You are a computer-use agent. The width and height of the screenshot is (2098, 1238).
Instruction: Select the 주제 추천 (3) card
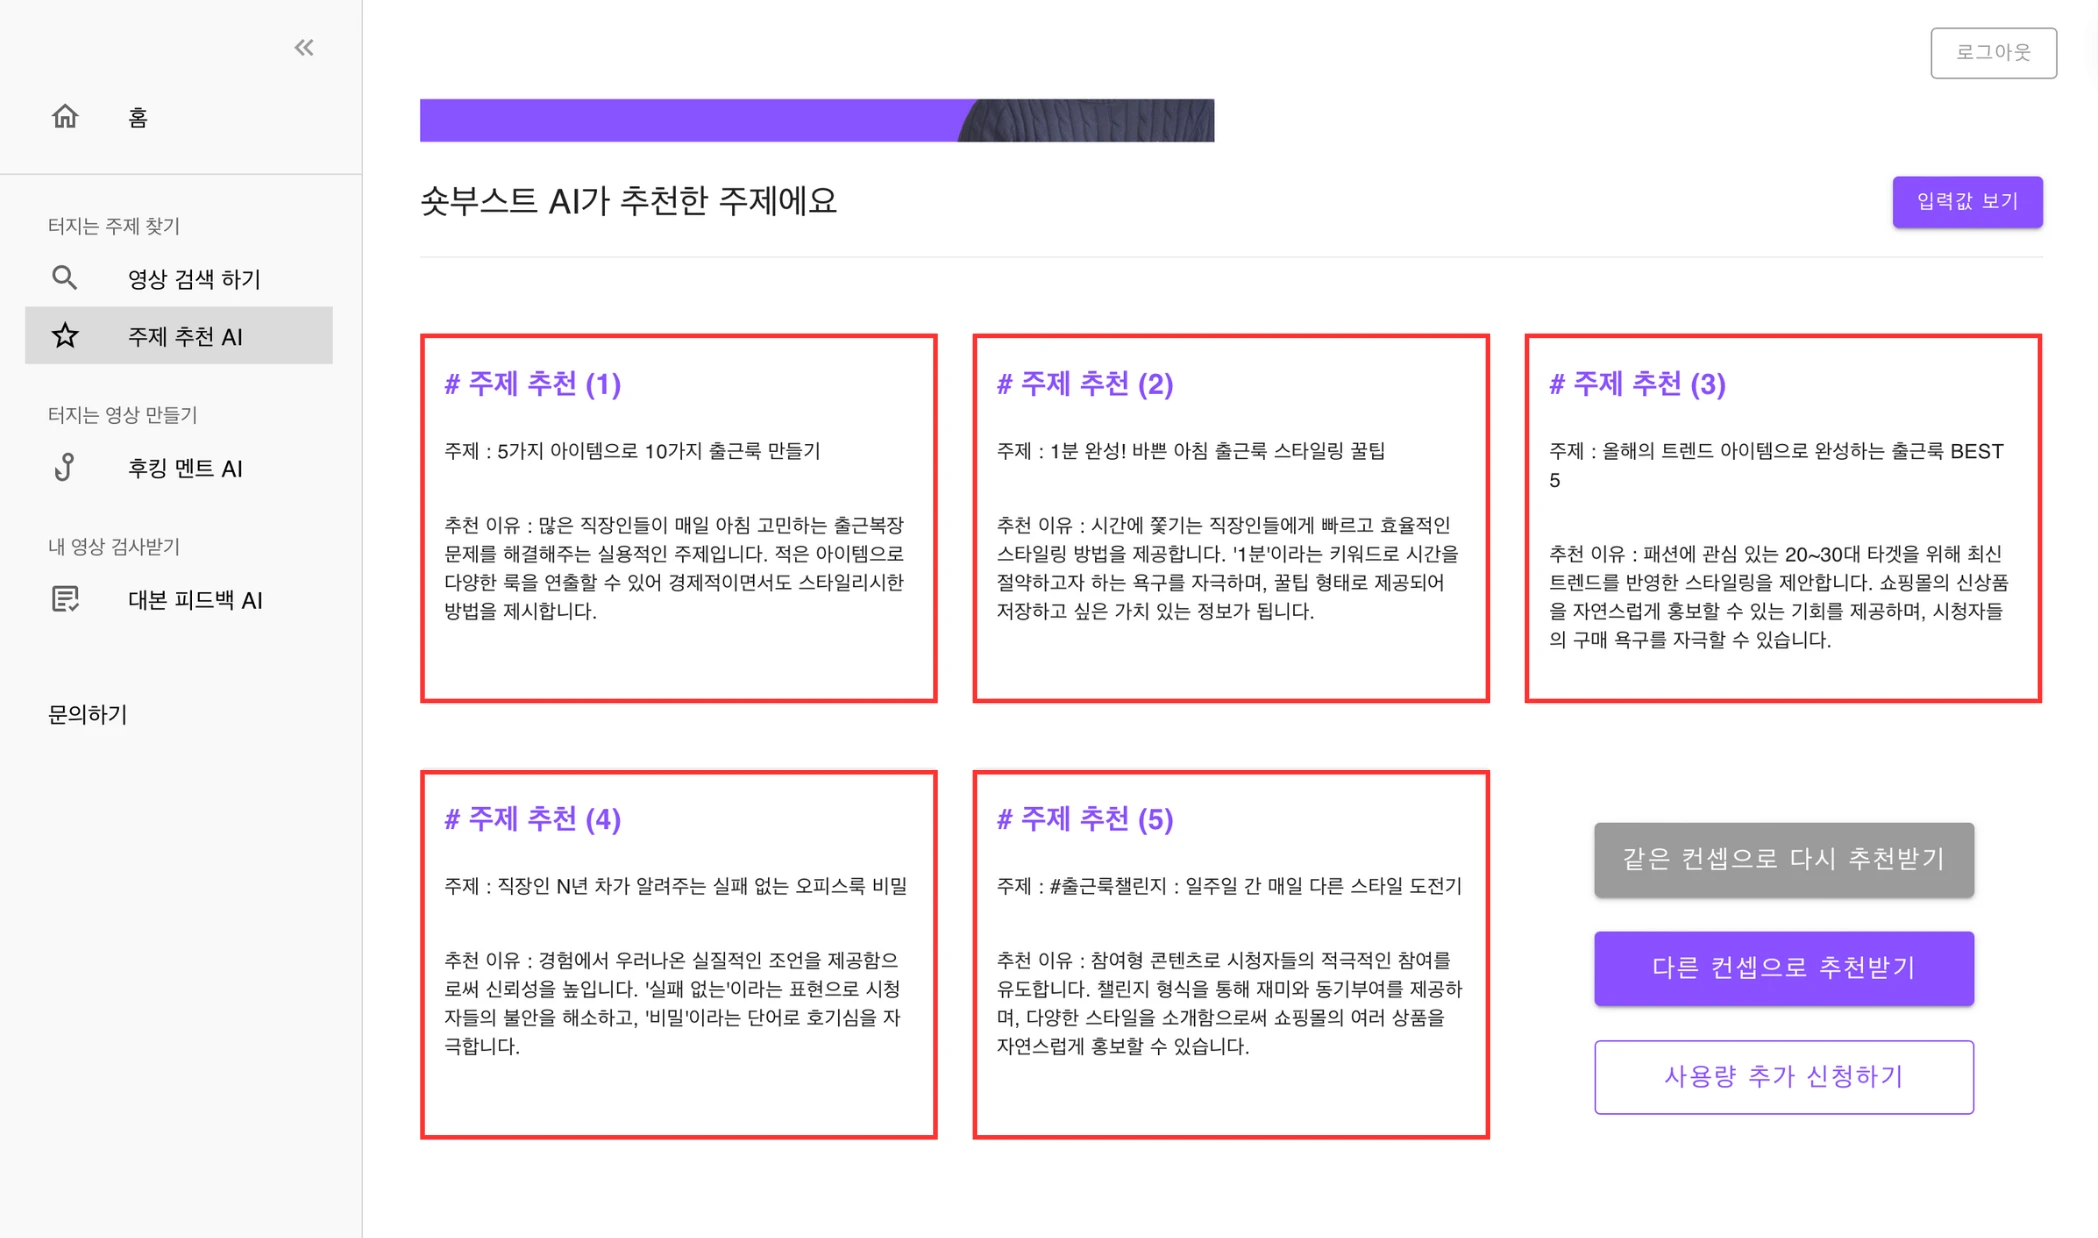[1783, 518]
